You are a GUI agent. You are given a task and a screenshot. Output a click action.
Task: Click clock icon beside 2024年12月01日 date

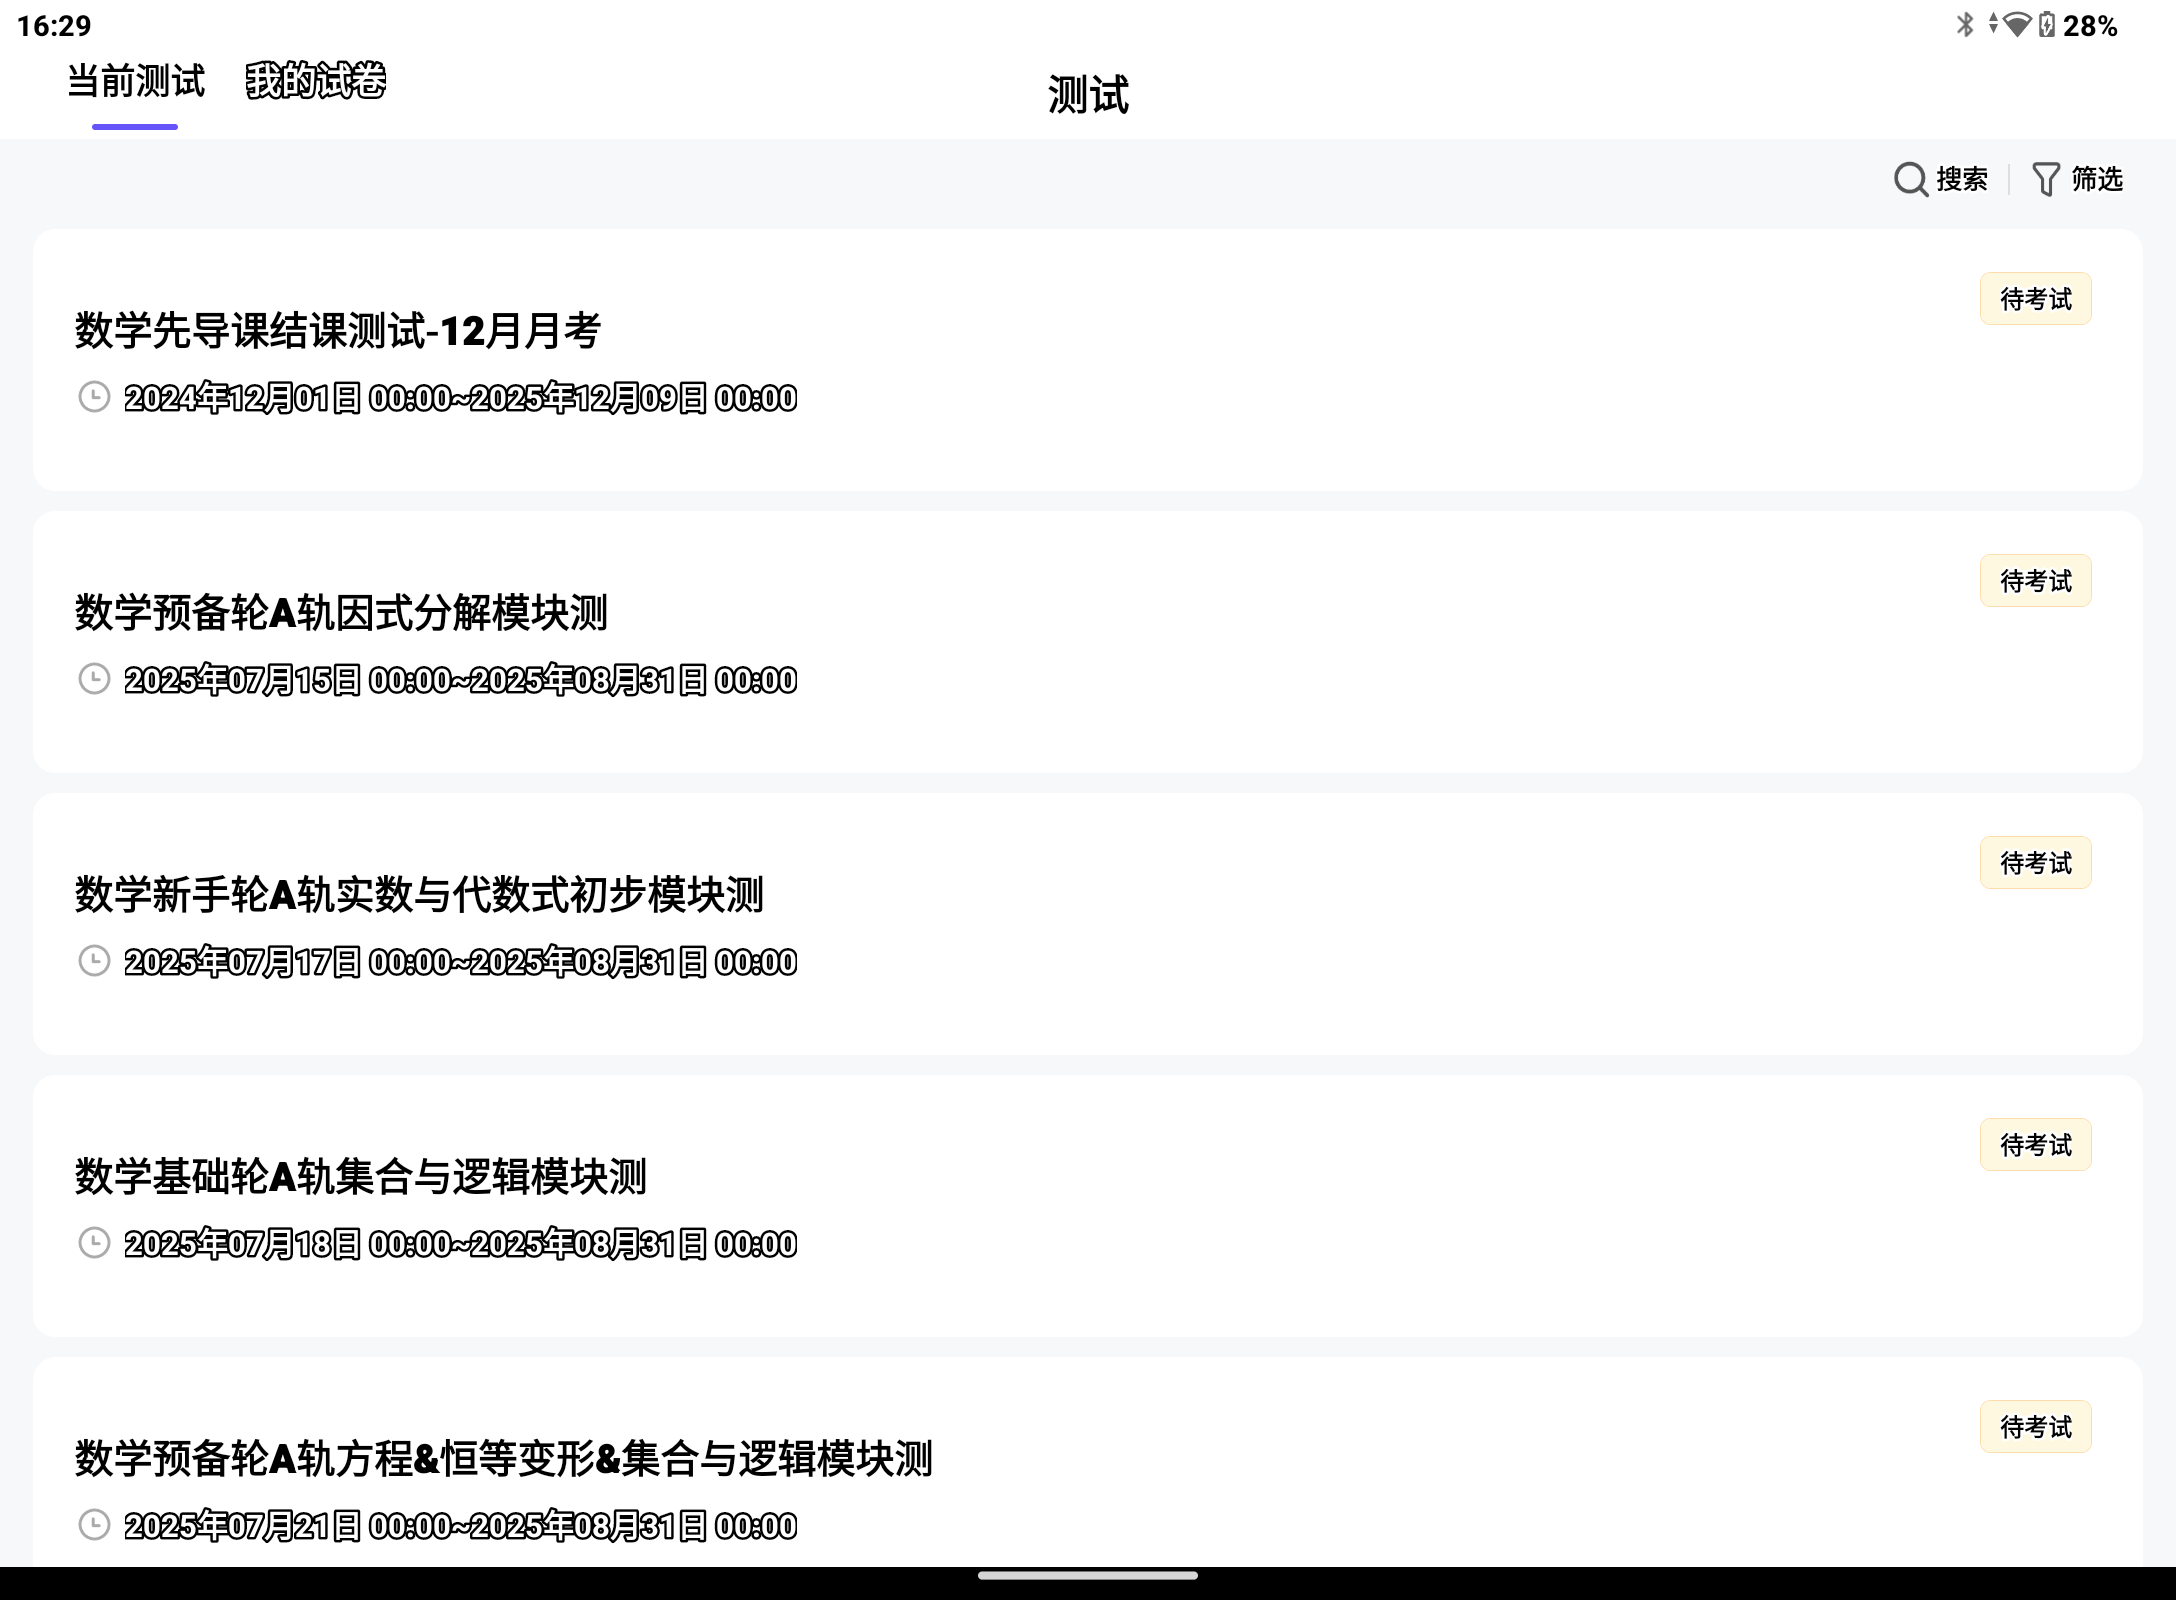point(94,397)
